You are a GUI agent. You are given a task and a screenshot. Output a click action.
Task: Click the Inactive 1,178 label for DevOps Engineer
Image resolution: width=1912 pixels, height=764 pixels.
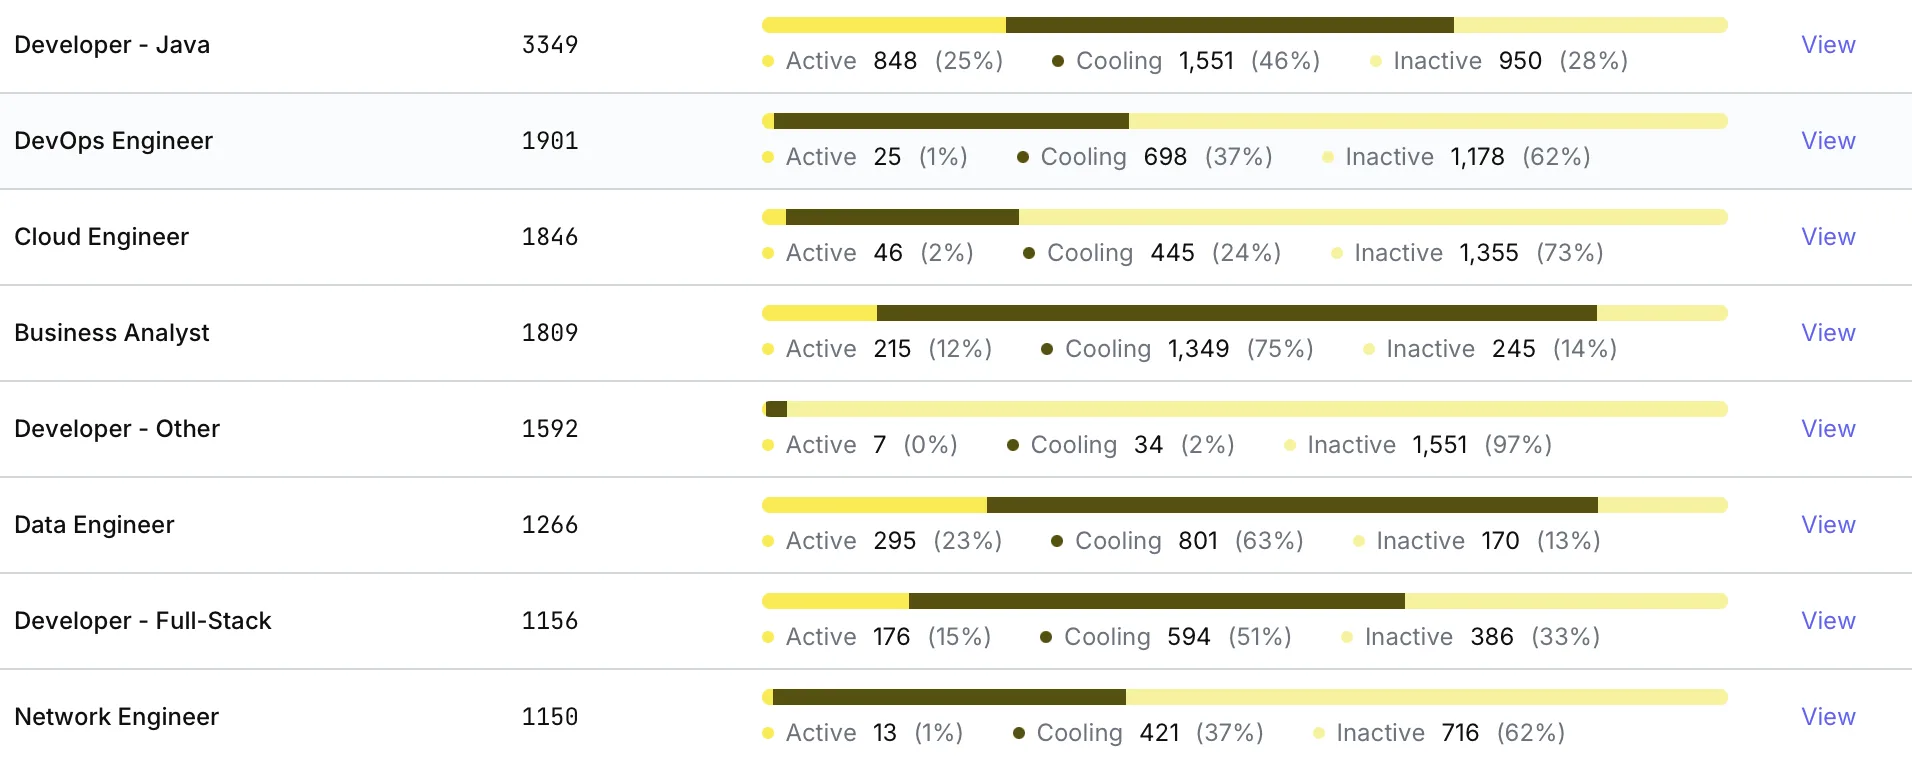tap(1425, 157)
